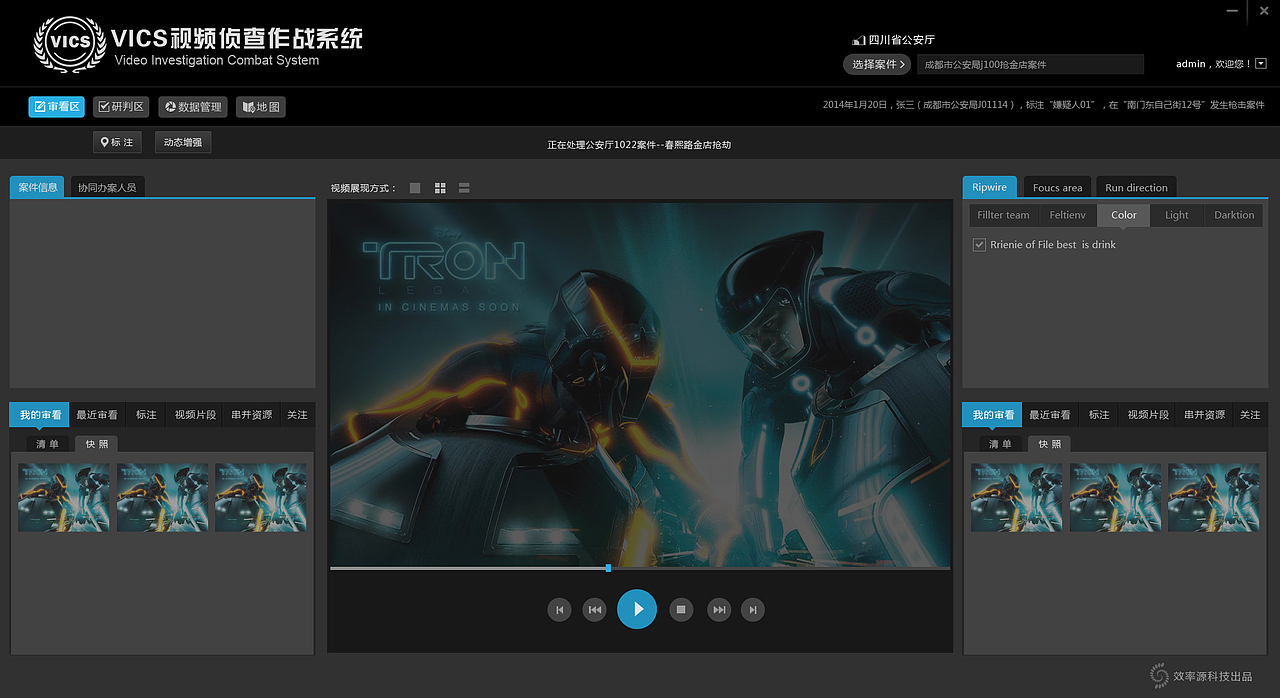Select left panel 最近审看 tab
This screenshot has height=698, width=1280.
pyautogui.click(x=97, y=415)
